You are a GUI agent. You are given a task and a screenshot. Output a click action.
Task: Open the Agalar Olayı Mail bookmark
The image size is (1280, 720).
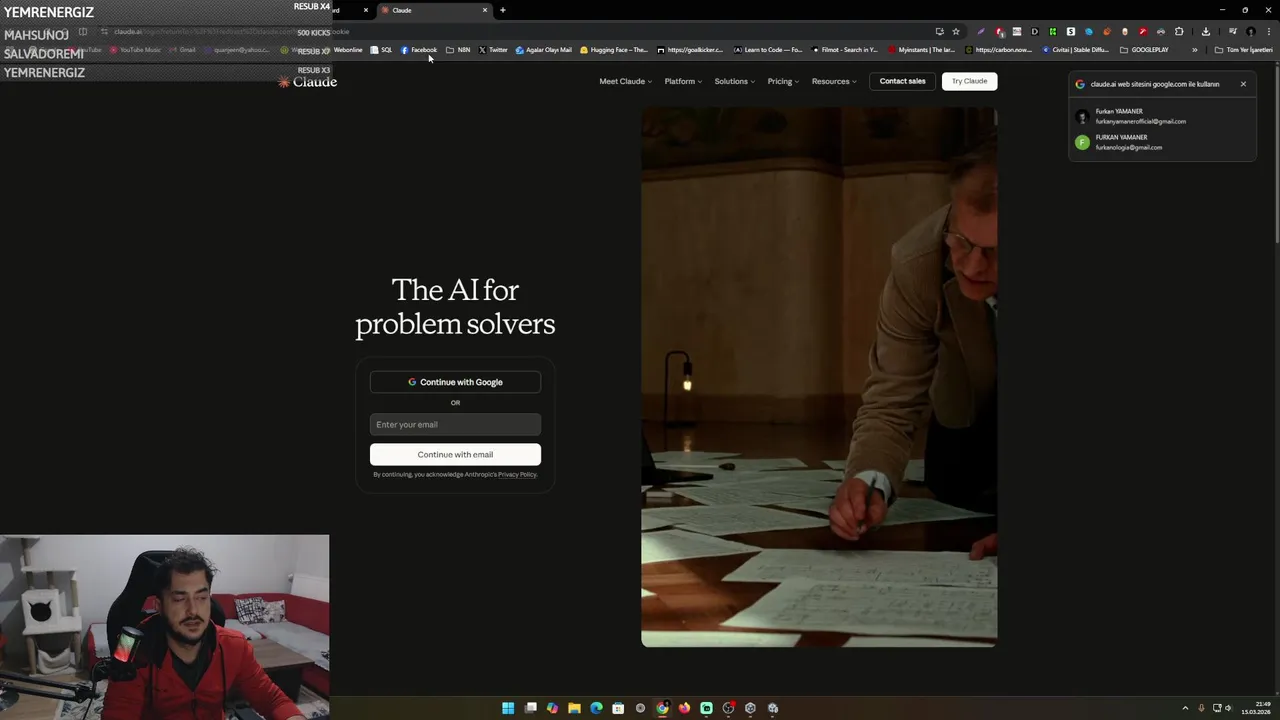pyautogui.click(x=543, y=50)
